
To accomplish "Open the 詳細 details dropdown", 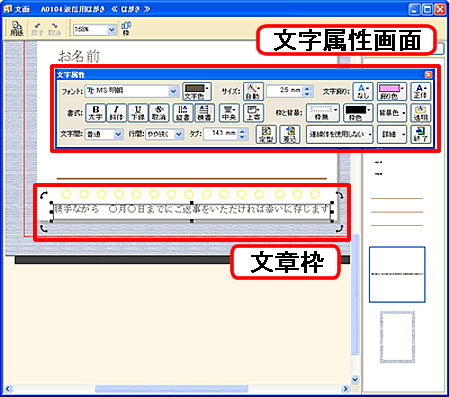I will point(392,134).
